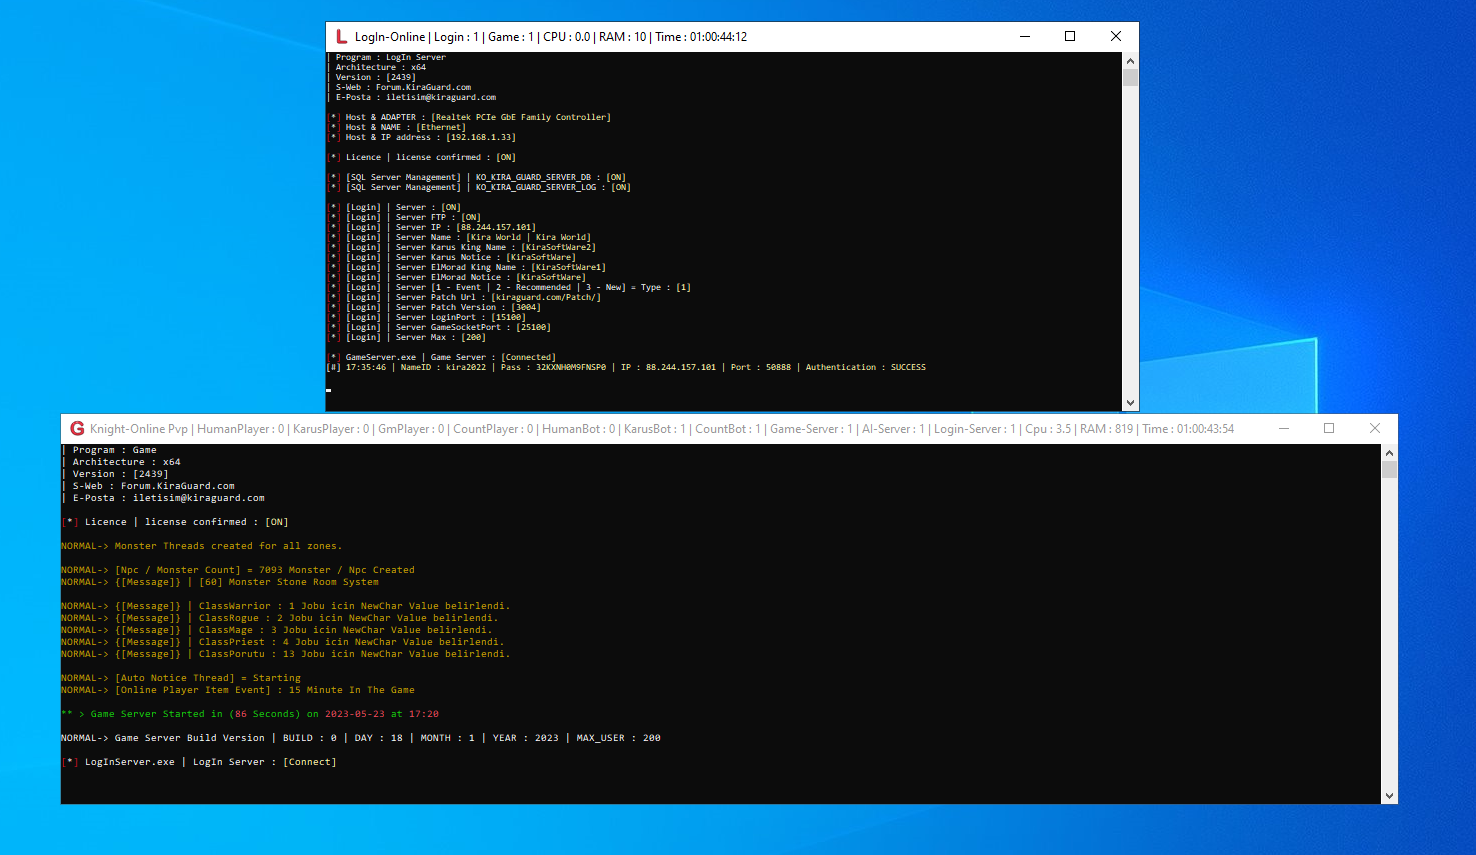Click the G icon of Knight-Online Pvp window
Image resolution: width=1476 pixels, height=855 pixels.
tap(77, 429)
